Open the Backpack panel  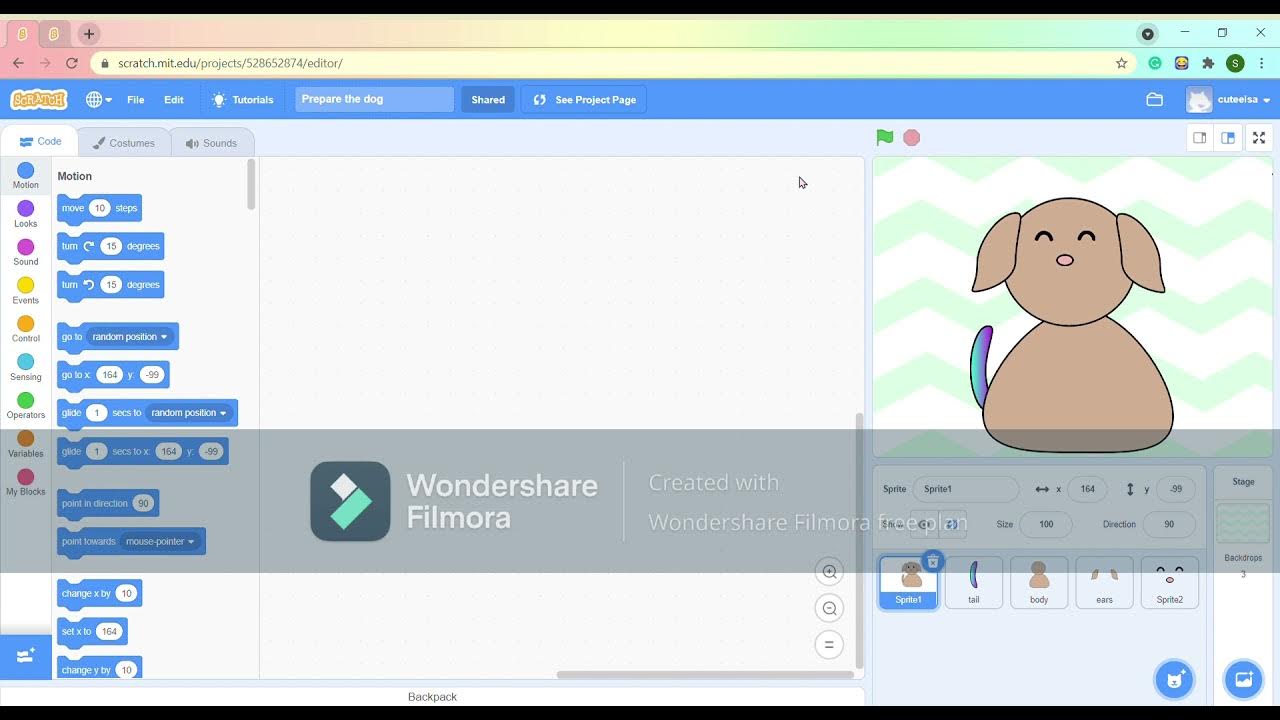[x=432, y=696]
